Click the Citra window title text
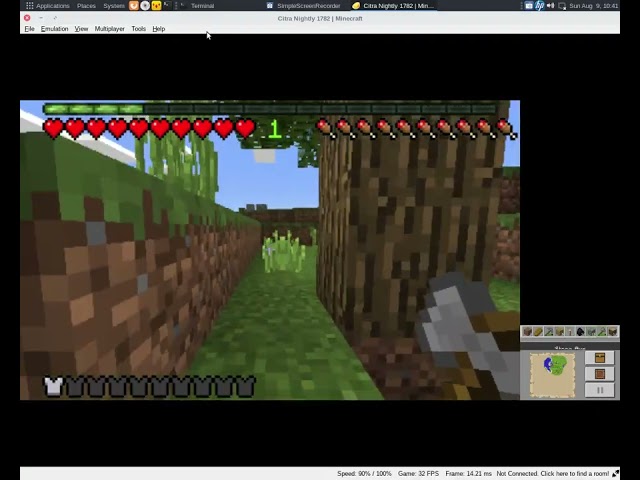This screenshot has height=480, width=640. point(320,18)
